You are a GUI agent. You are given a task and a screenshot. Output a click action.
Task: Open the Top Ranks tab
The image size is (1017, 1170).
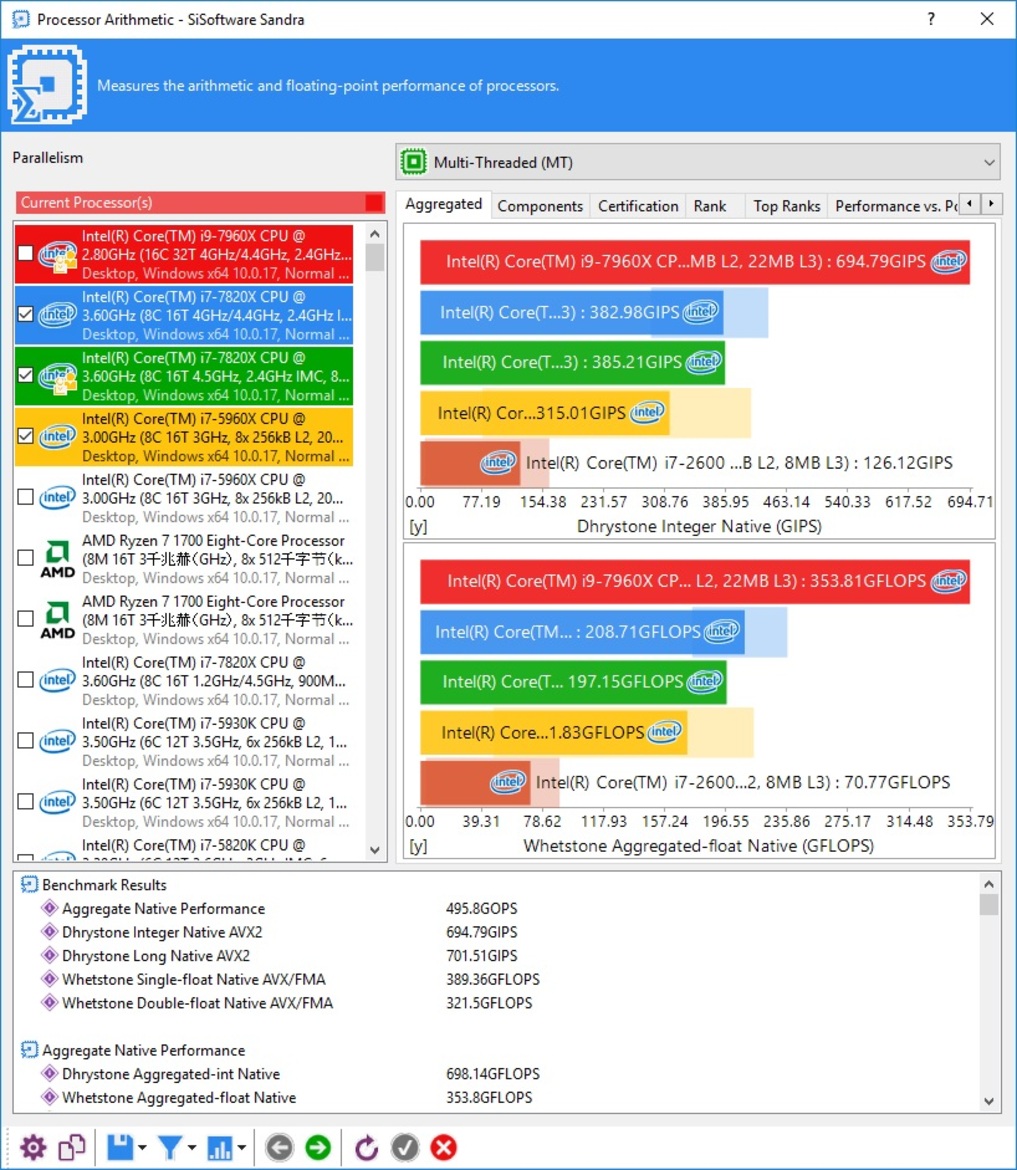click(786, 206)
